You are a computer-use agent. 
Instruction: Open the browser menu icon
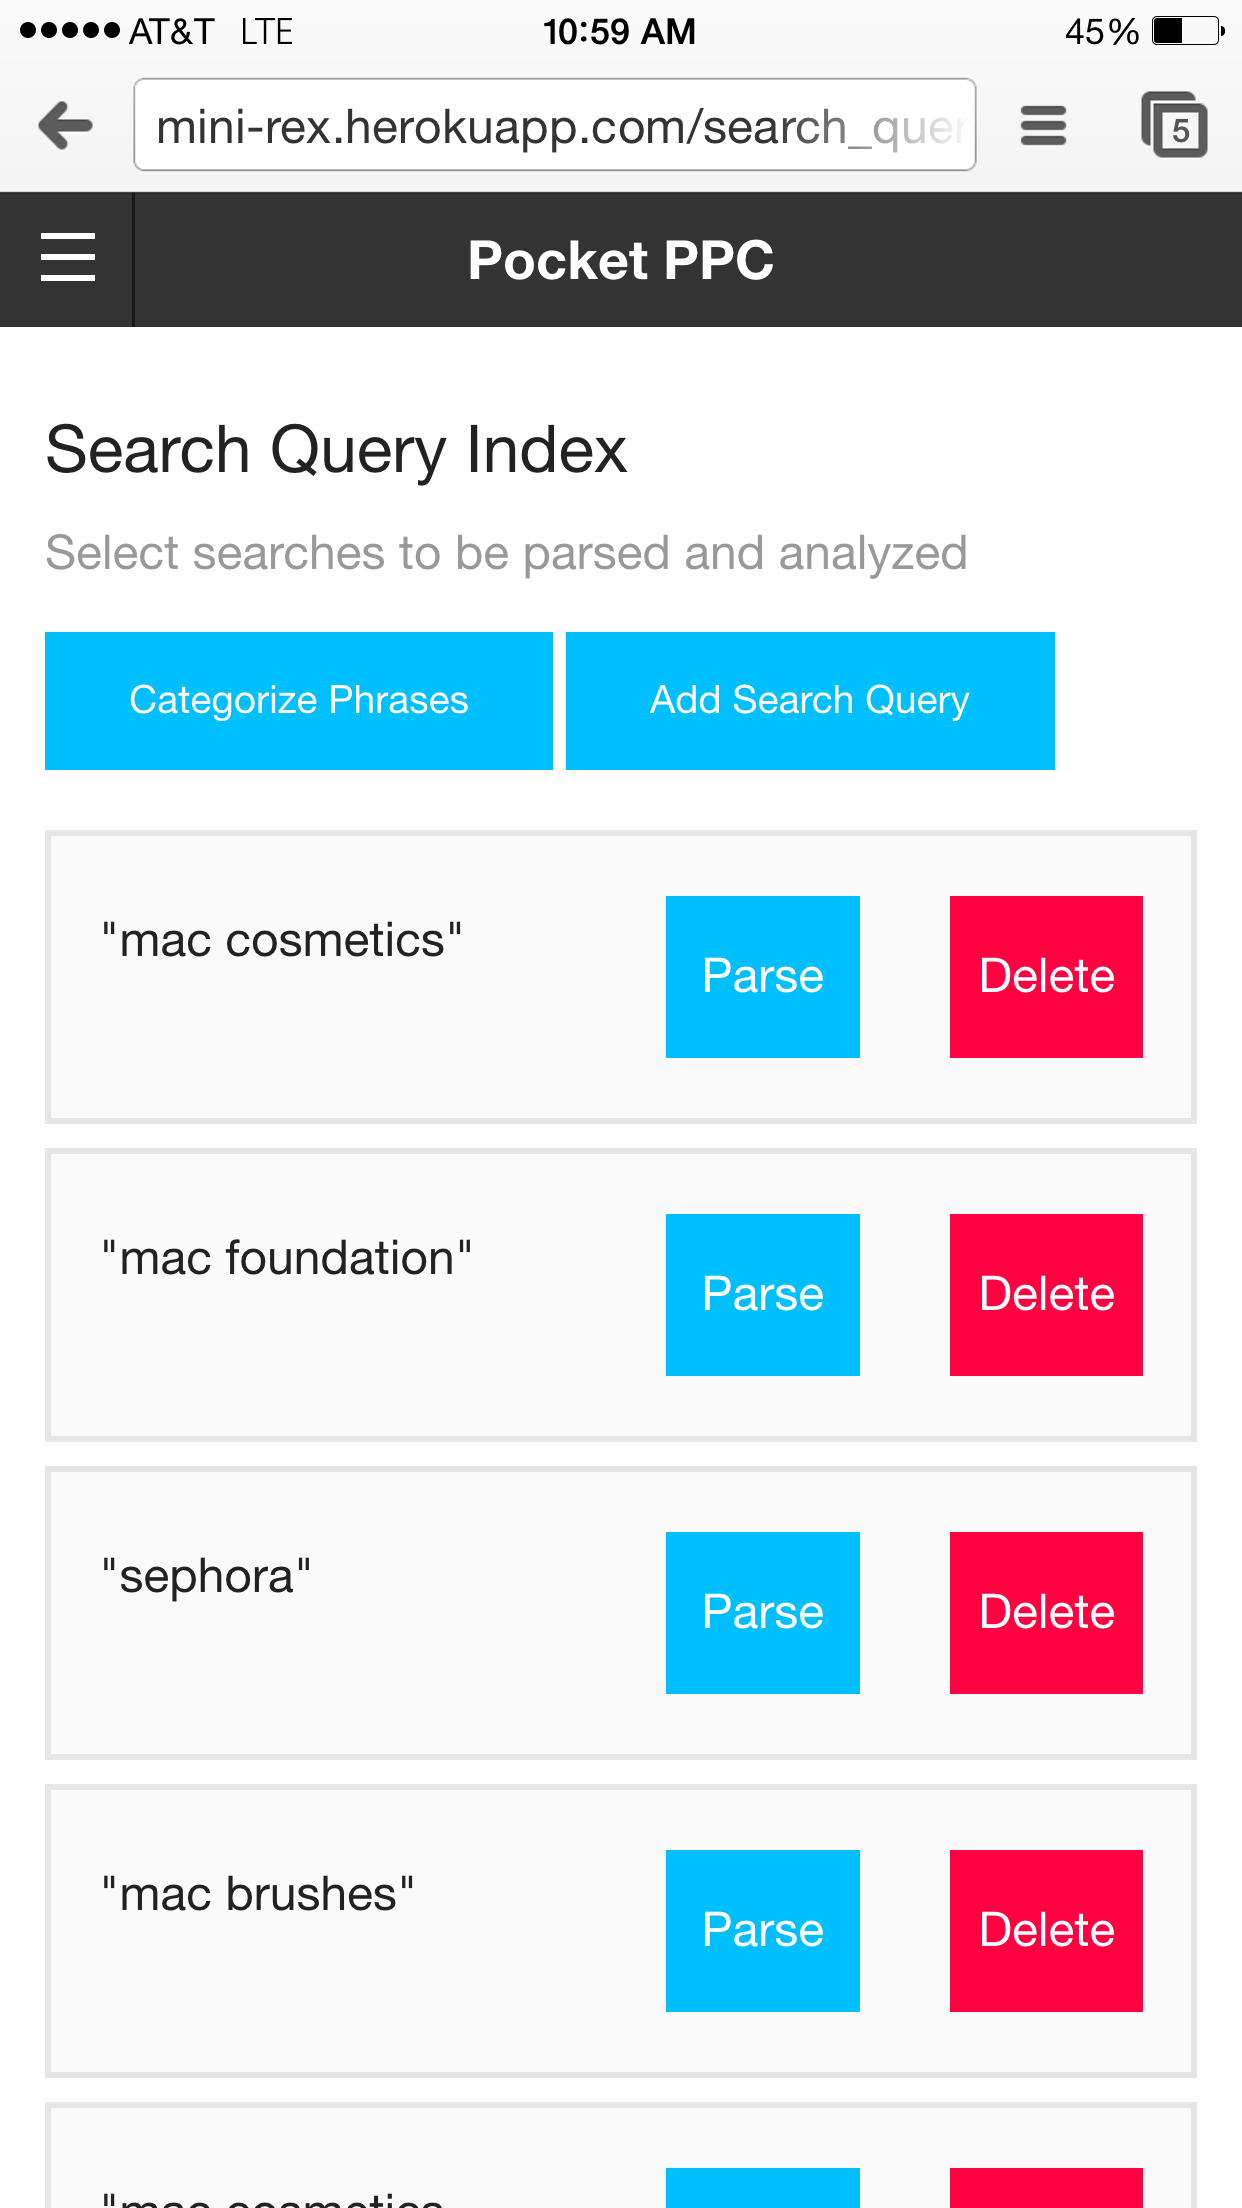pyautogui.click(x=1043, y=126)
